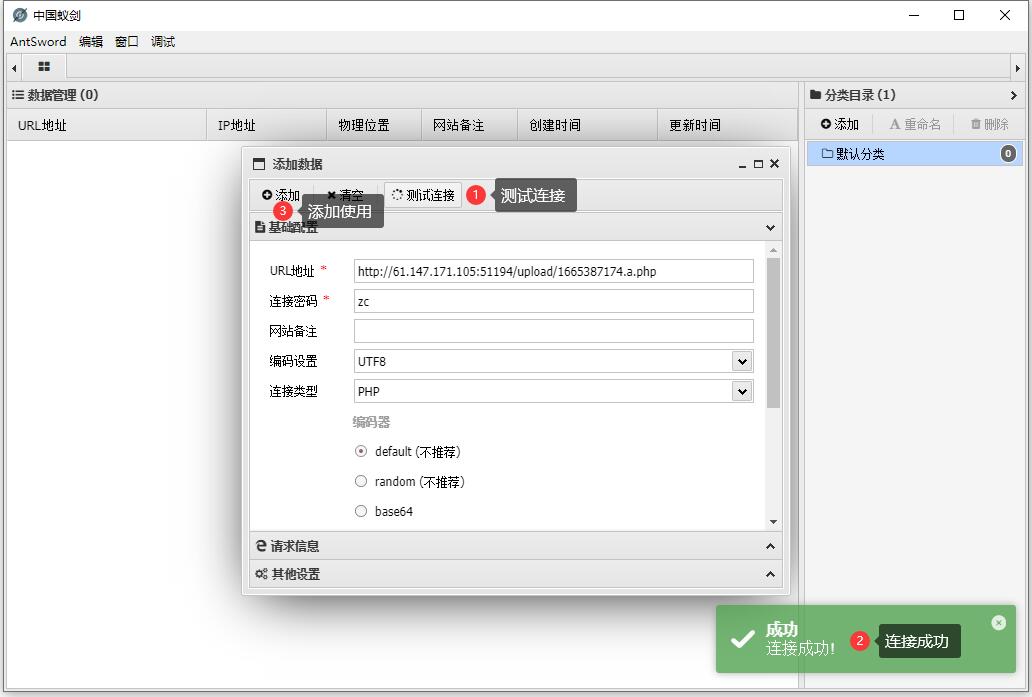Sort by the IP地址 column header

click(267, 125)
